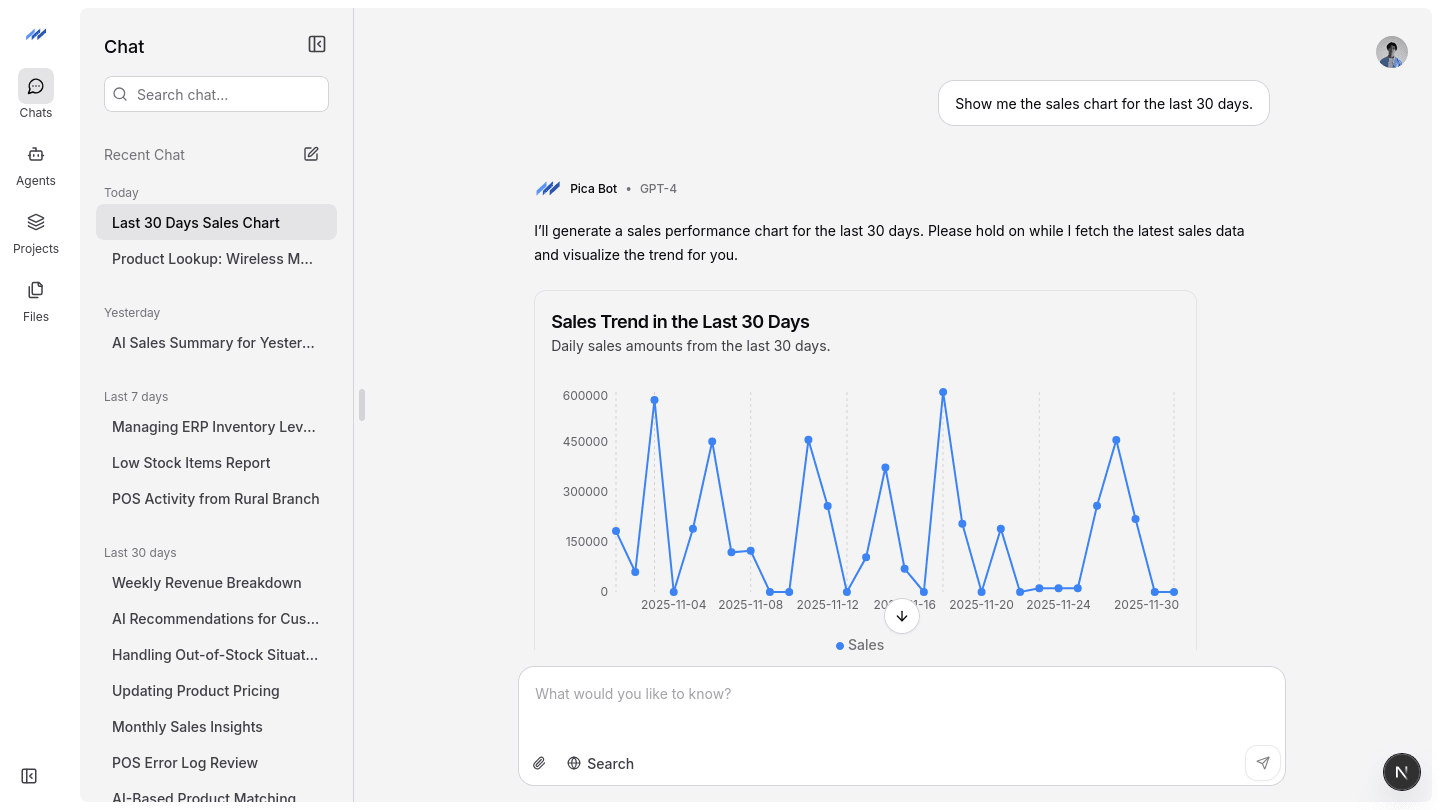The image size is (1440, 810).
Task: Click the scroll-to-bottom arrow button
Action: [x=902, y=616]
